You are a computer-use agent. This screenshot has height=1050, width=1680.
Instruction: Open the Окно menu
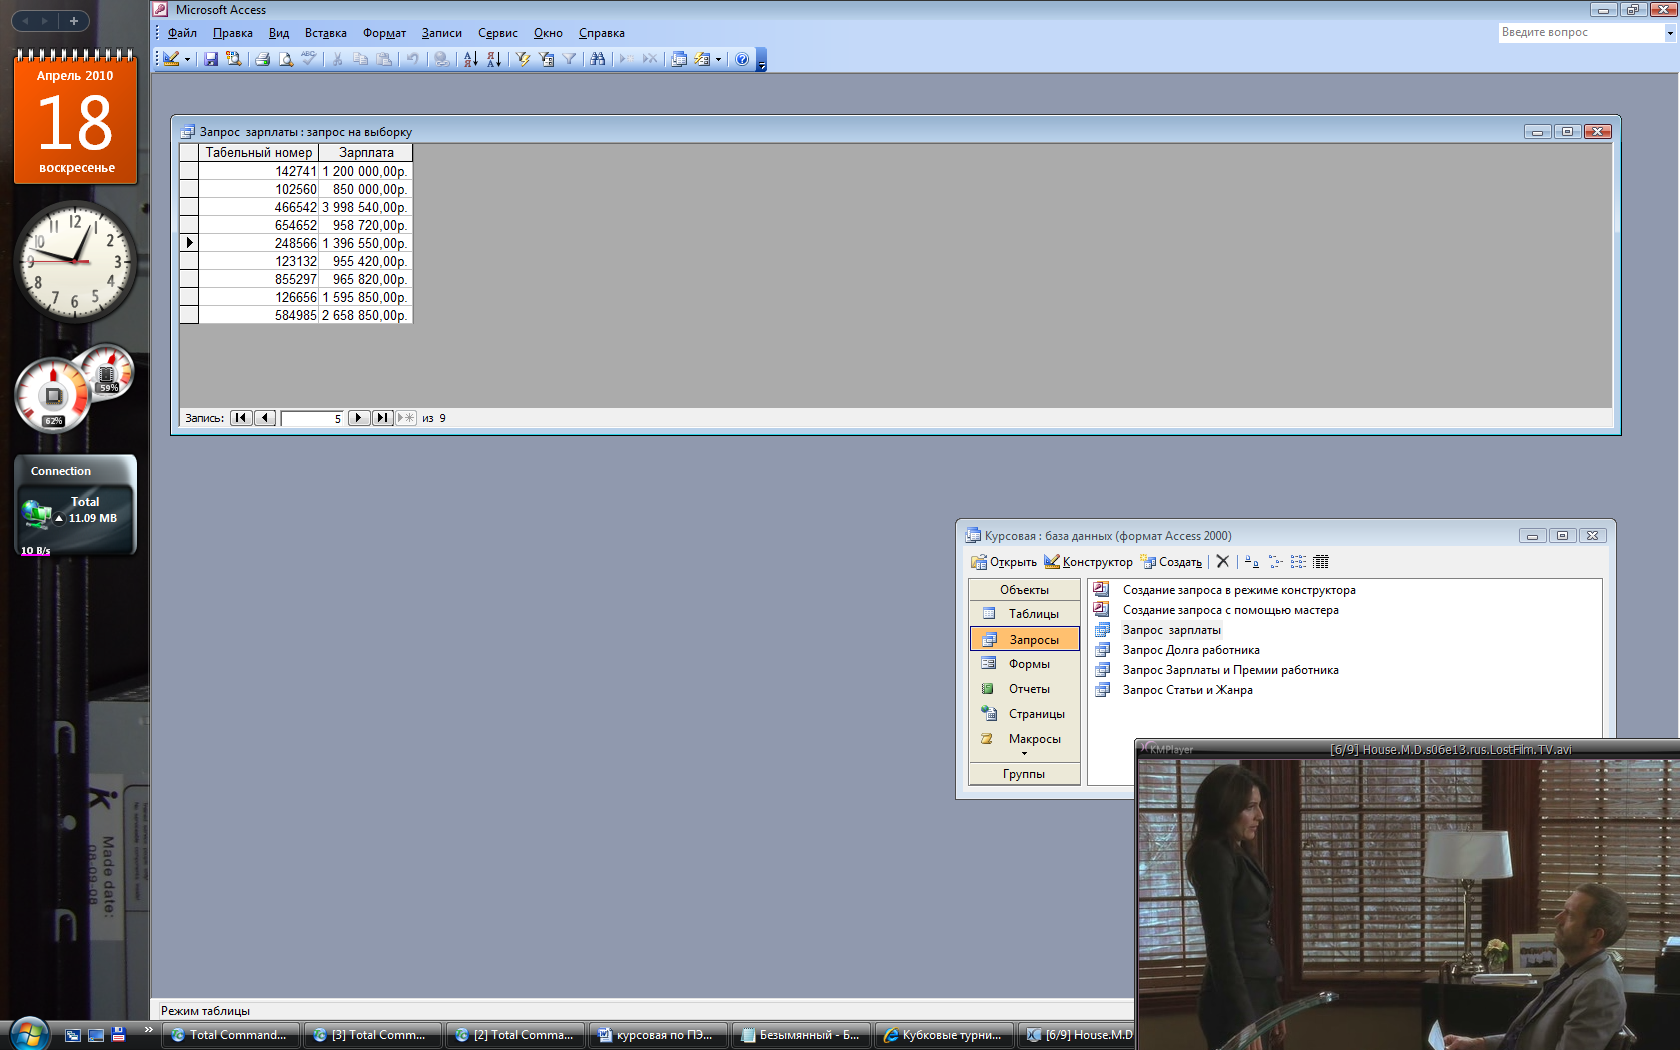[x=548, y=33]
